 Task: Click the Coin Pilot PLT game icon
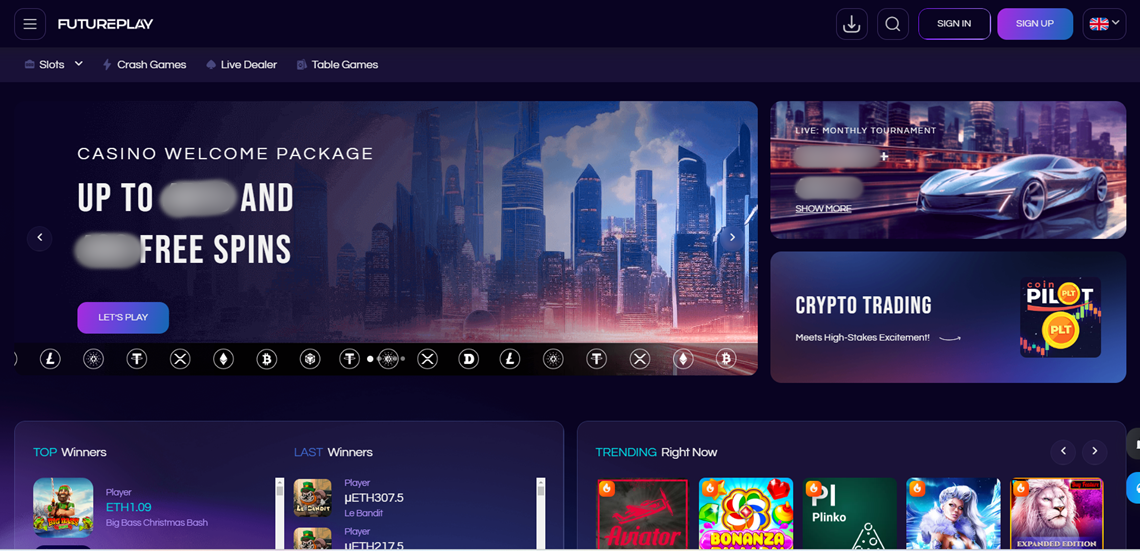[x=1060, y=317]
